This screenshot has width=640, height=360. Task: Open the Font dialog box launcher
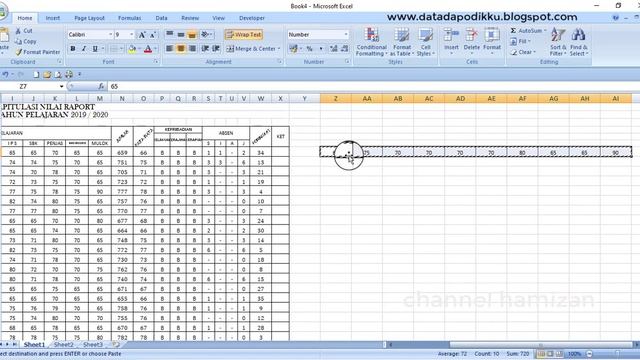[x=156, y=62]
